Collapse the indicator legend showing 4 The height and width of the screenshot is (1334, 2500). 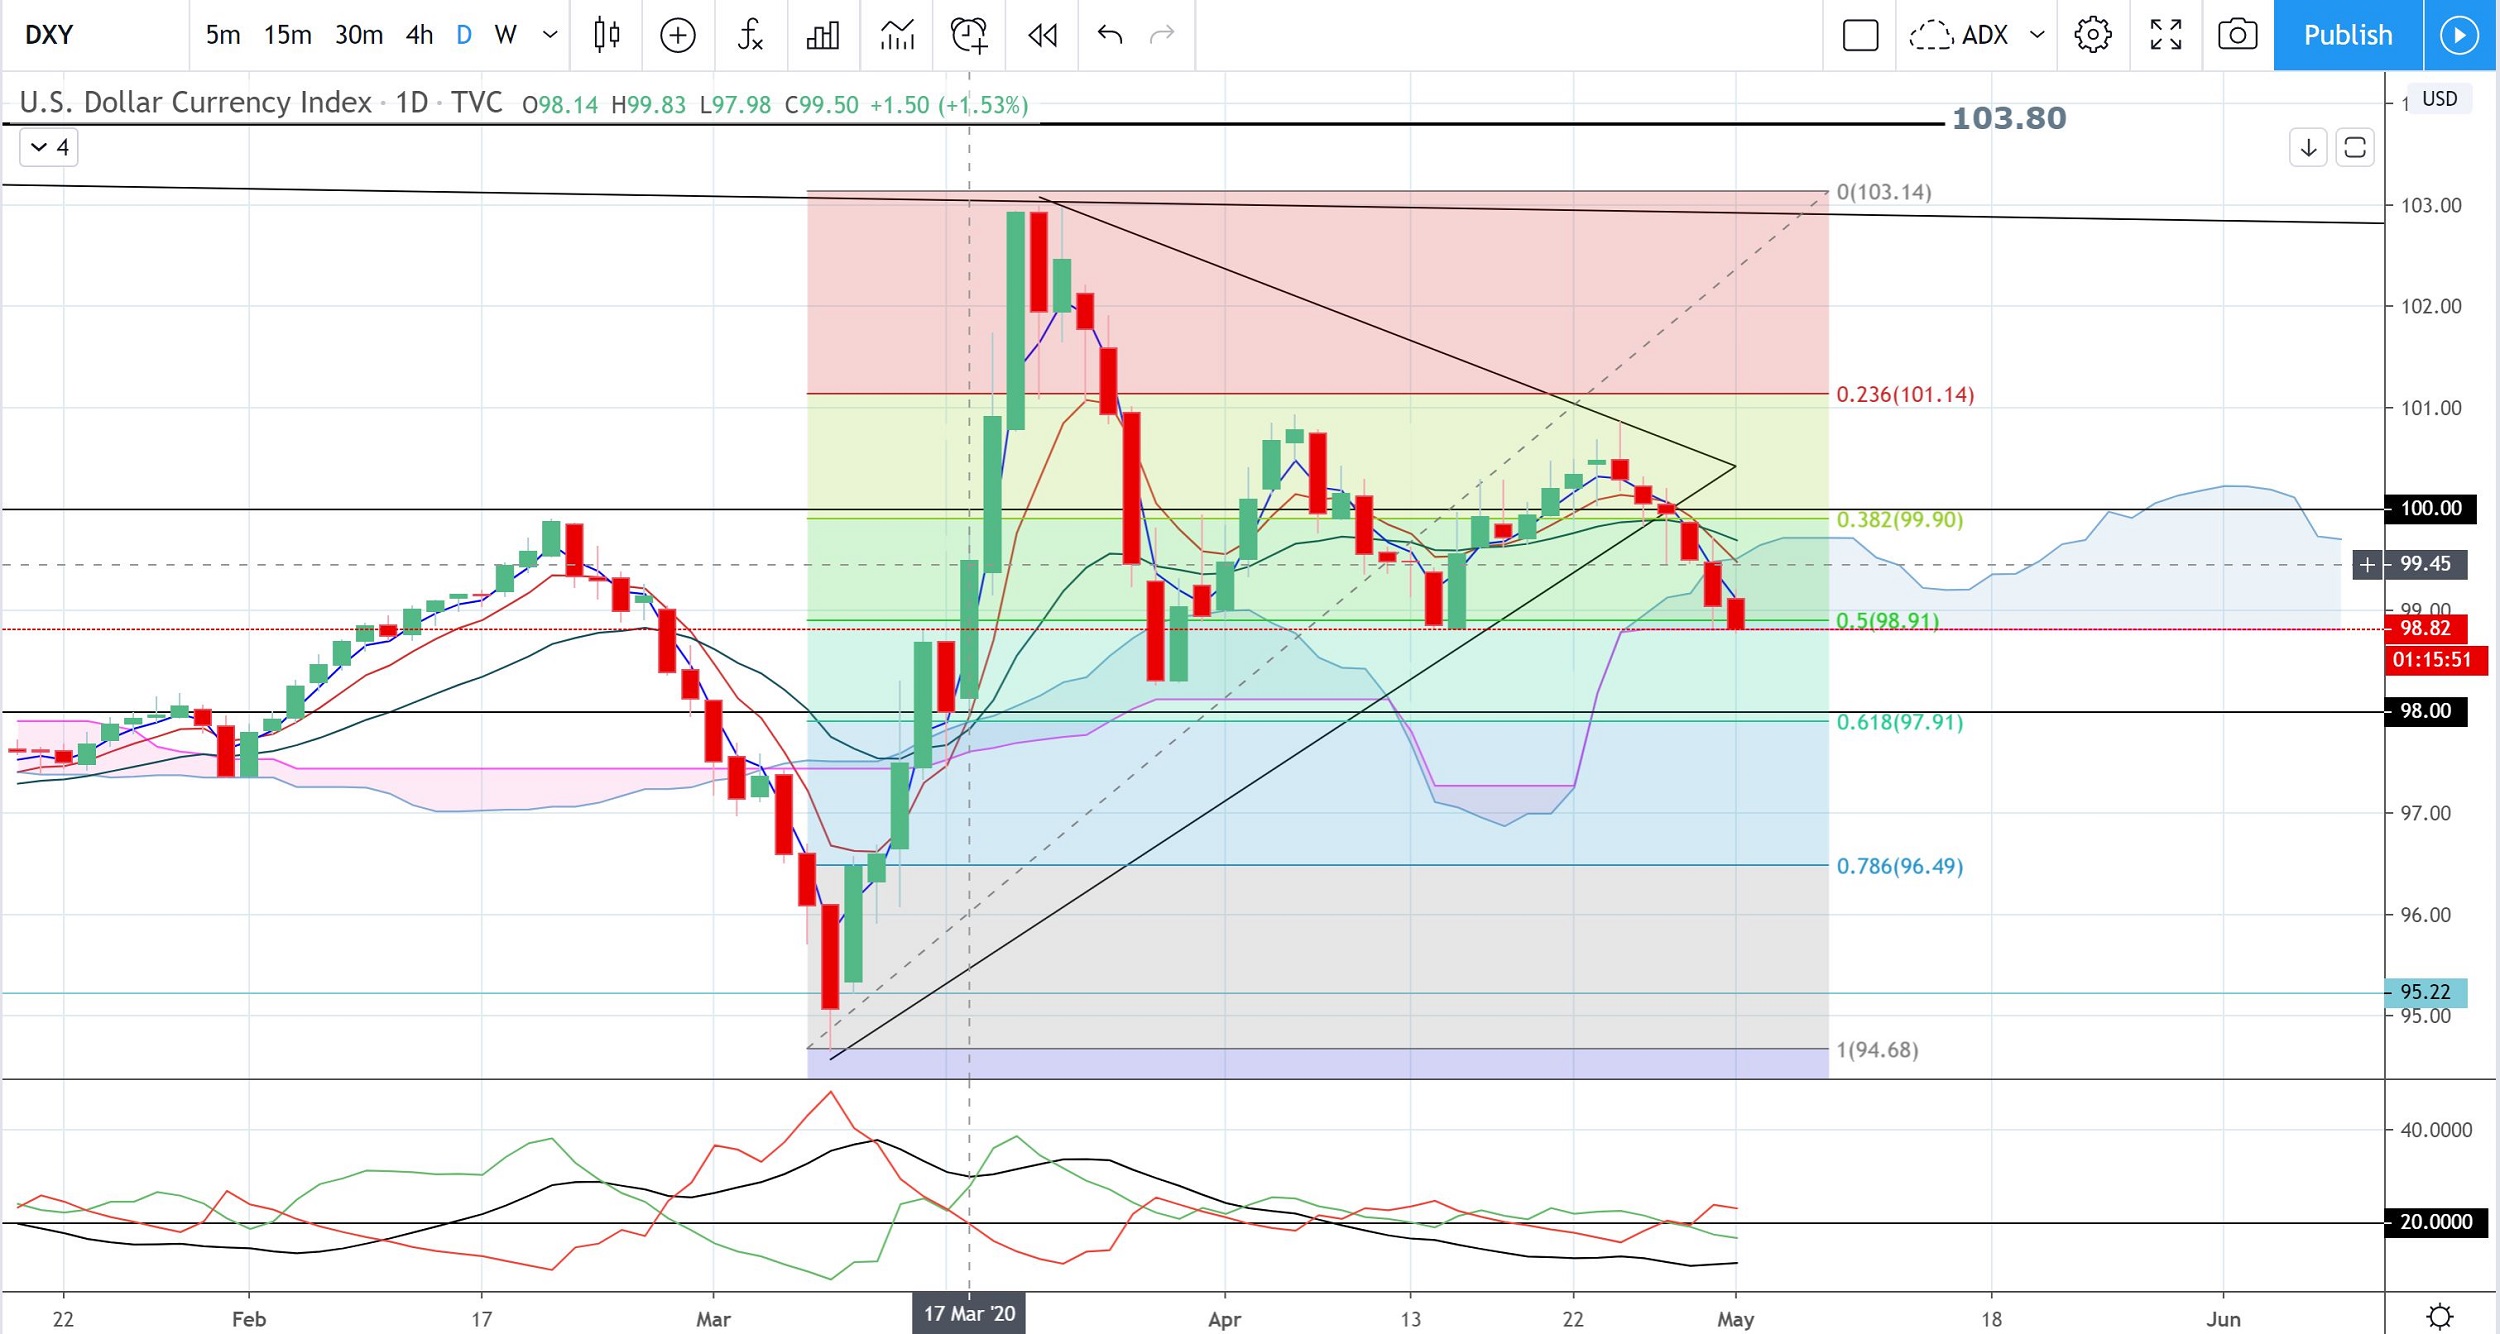49,148
